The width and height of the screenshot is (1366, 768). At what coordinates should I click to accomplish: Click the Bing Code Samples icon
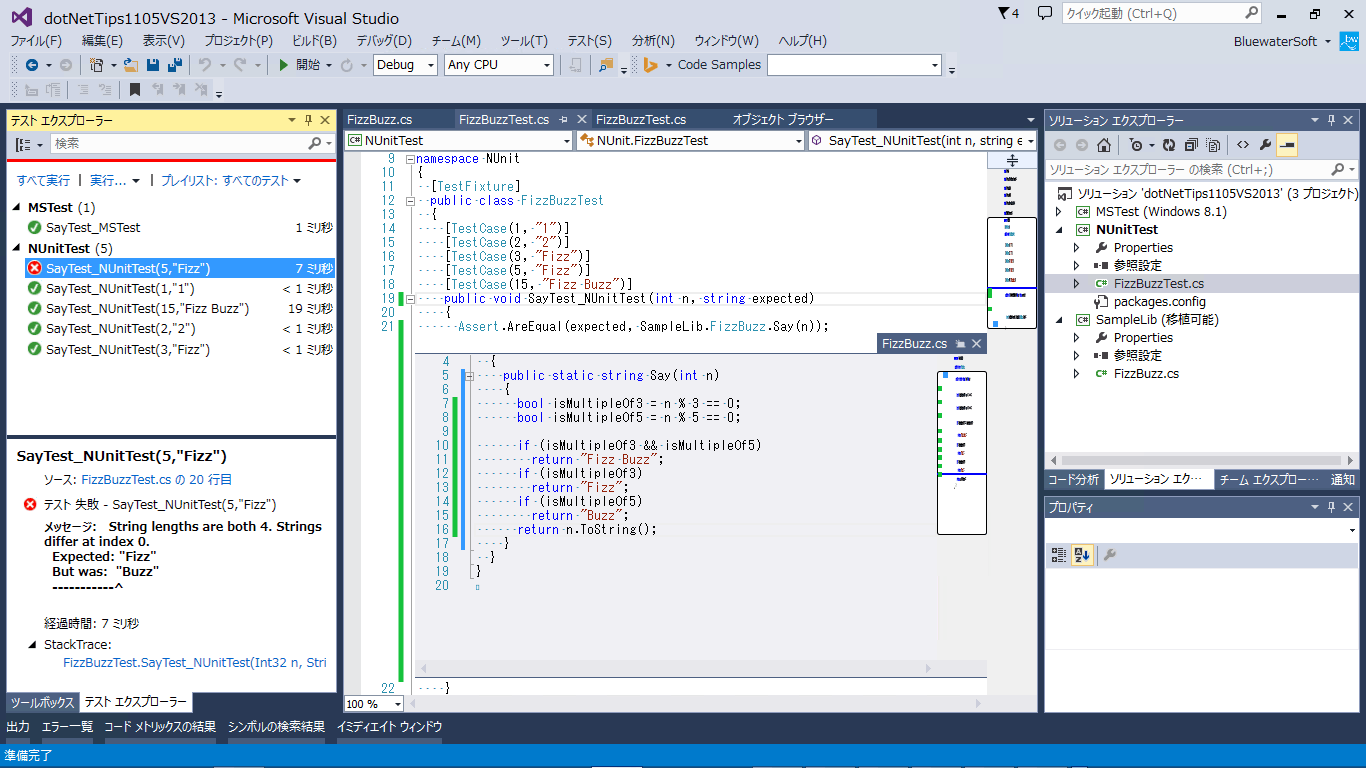click(651, 65)
